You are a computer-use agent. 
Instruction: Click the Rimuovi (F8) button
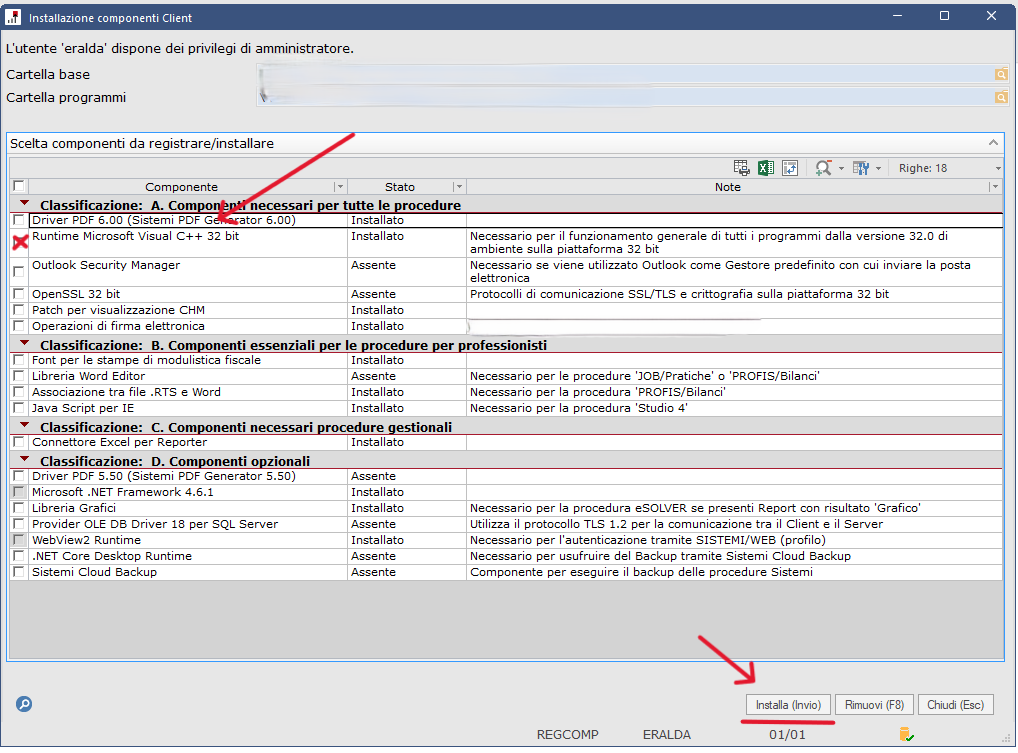874,705
